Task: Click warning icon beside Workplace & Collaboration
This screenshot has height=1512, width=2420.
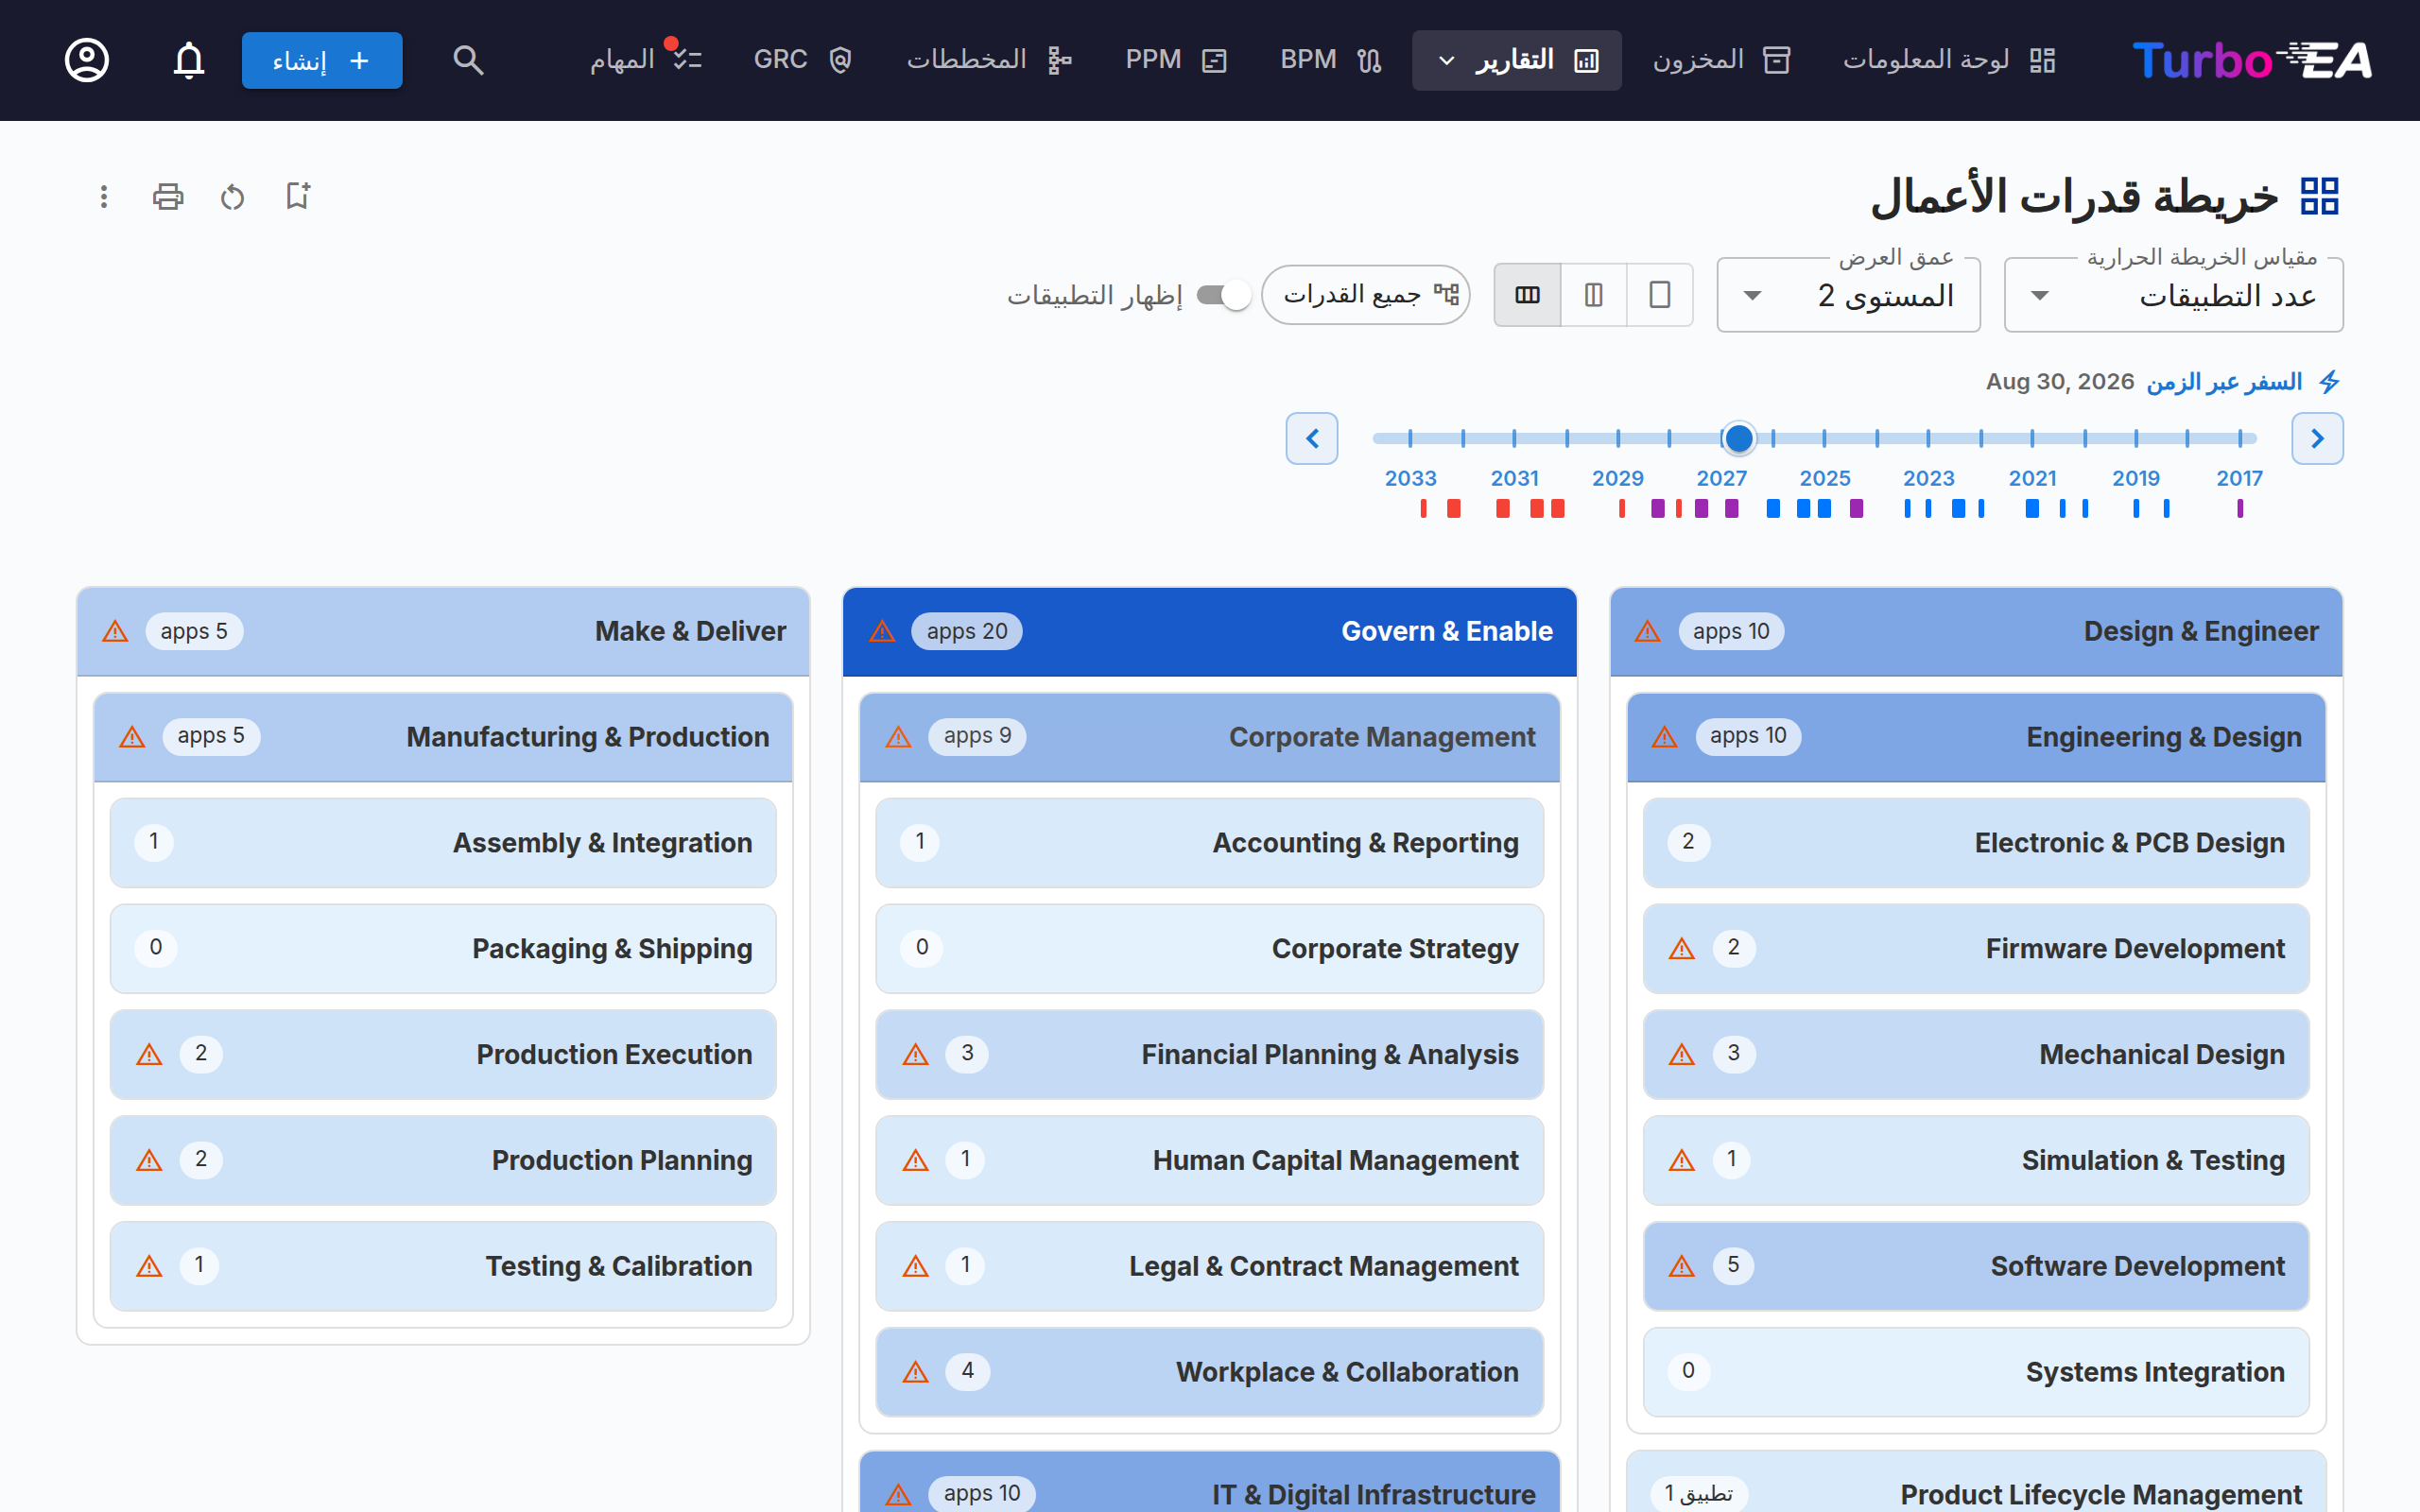Action: 915,1372
